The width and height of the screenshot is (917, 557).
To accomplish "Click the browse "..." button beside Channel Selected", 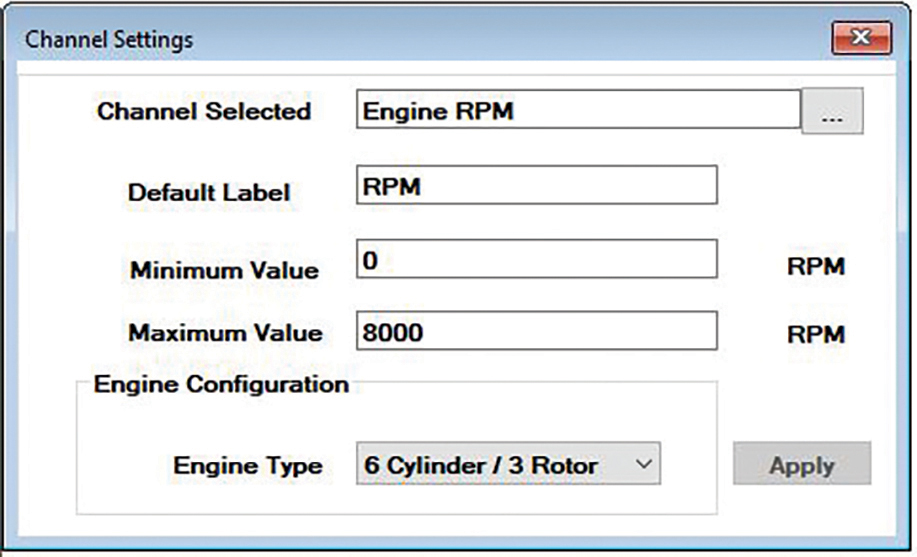I will 832,113.
